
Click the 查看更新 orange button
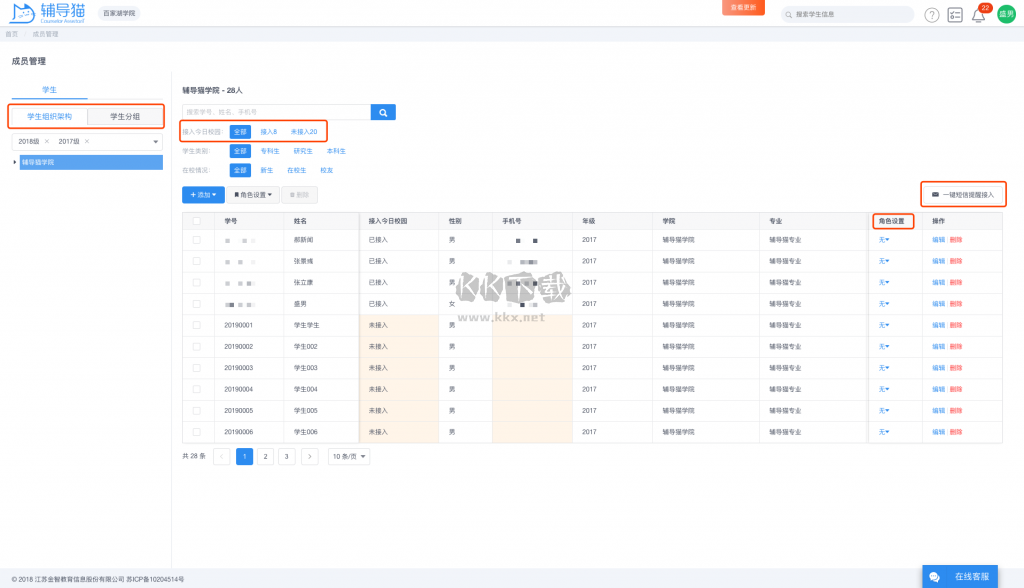pyautogui.click(x=743, y=7)
